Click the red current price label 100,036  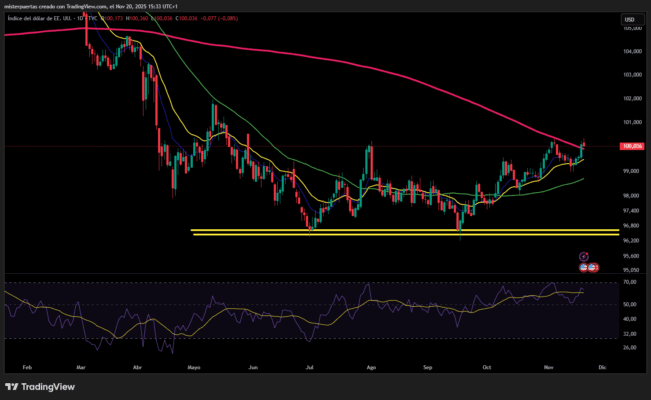(x=631, y=146)
